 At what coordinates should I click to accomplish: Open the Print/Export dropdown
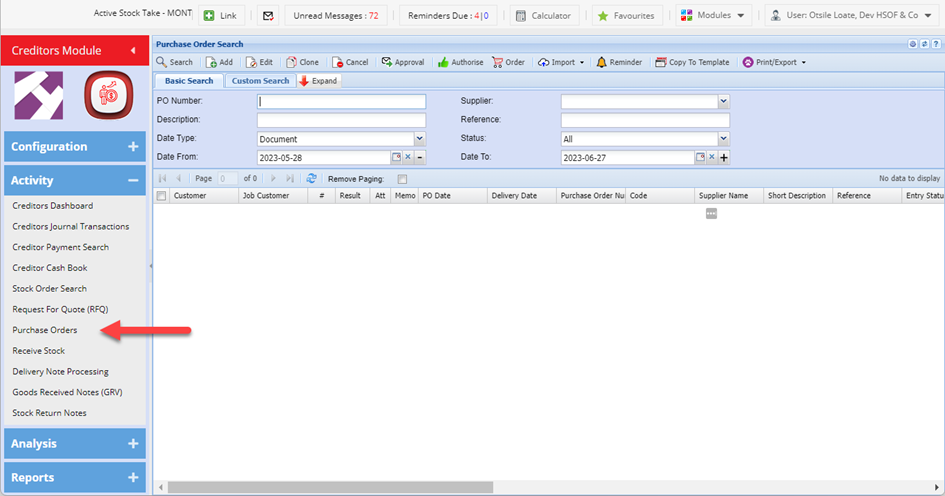click(774, 62)
